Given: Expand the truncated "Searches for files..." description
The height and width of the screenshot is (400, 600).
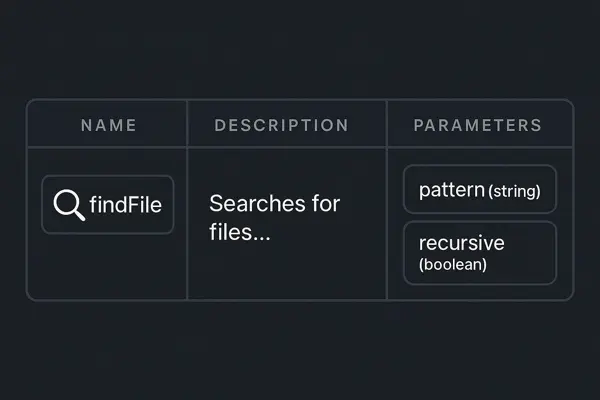Looking at the screenshot, I should [275, 217].
